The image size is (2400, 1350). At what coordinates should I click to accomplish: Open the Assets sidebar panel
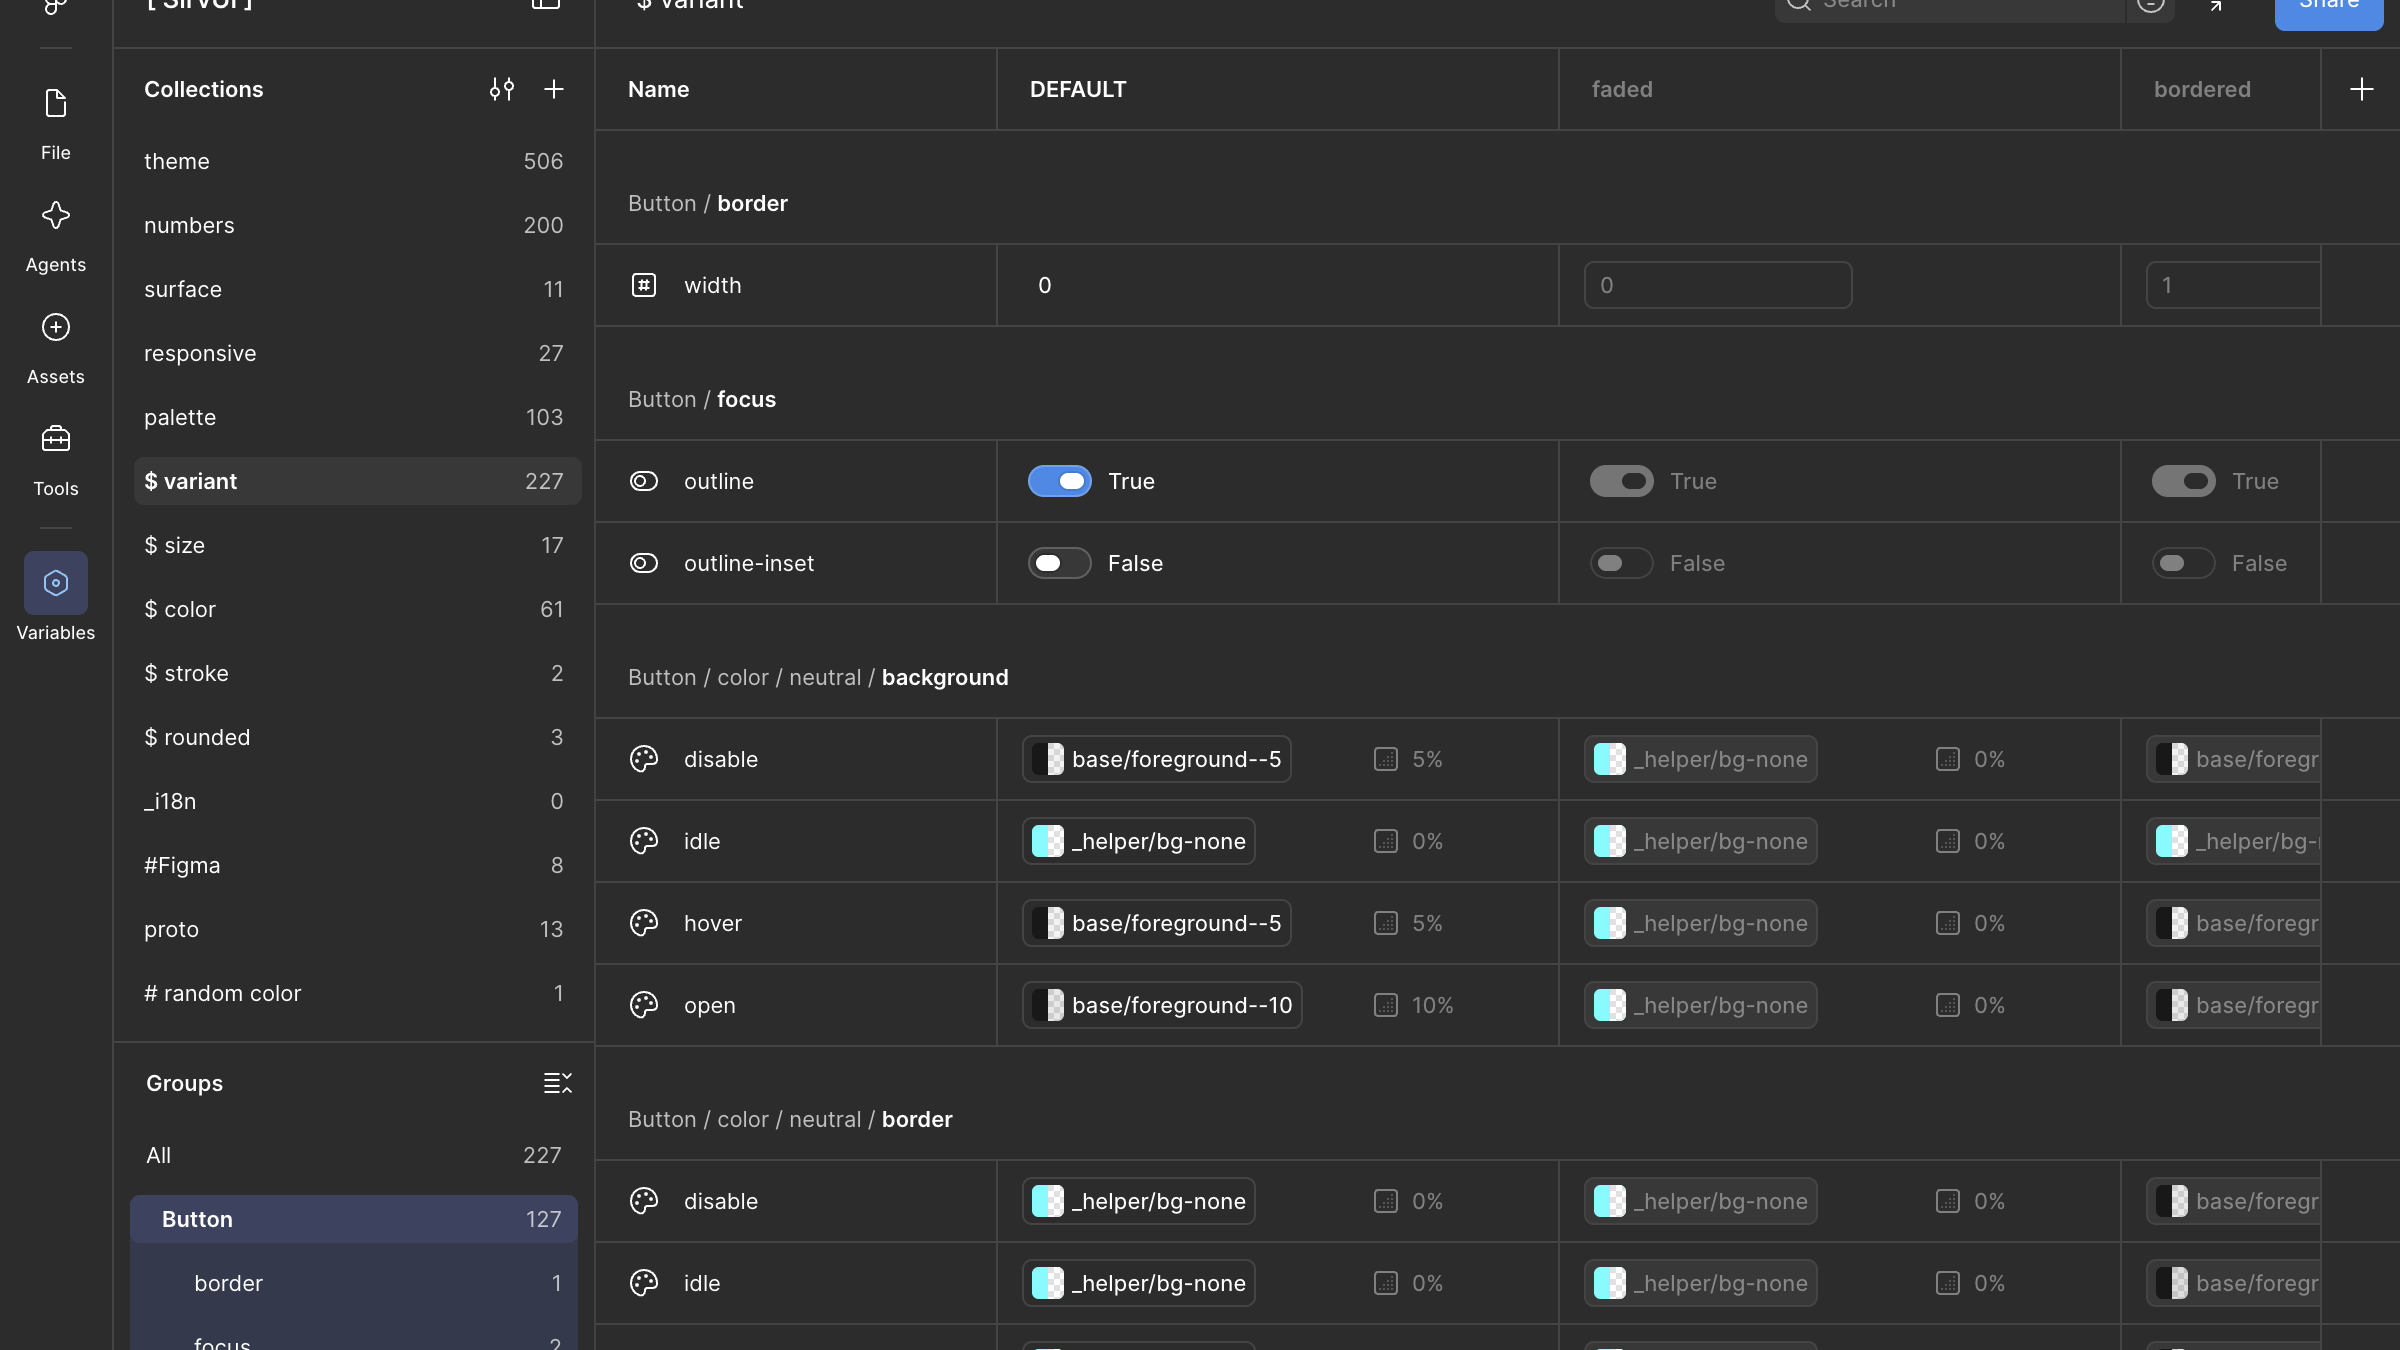click(x=56, y=348)
